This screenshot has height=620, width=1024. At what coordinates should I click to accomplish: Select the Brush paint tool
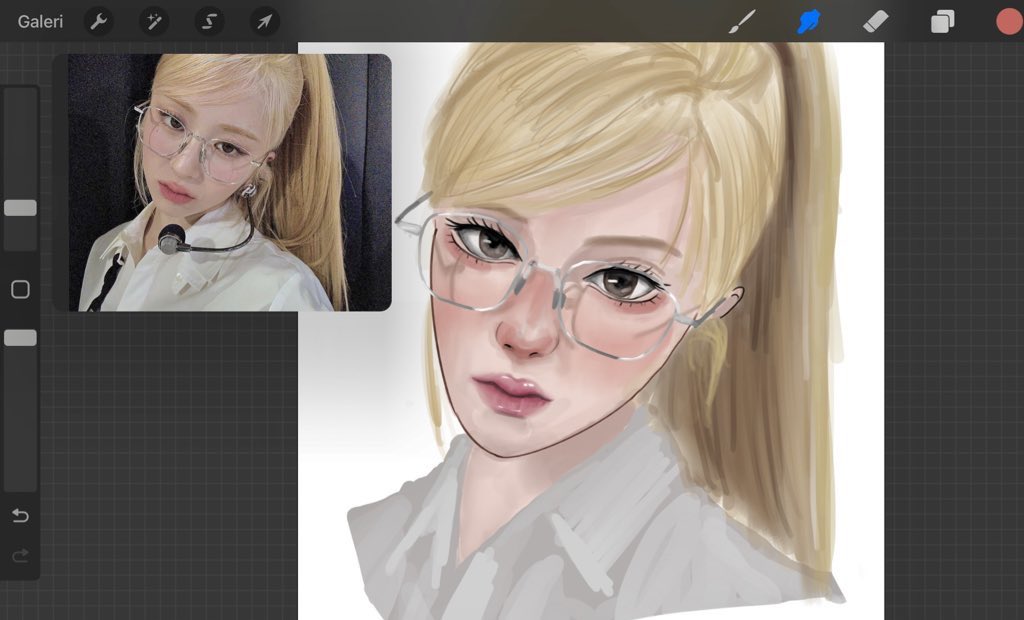(x=742, y=22)
